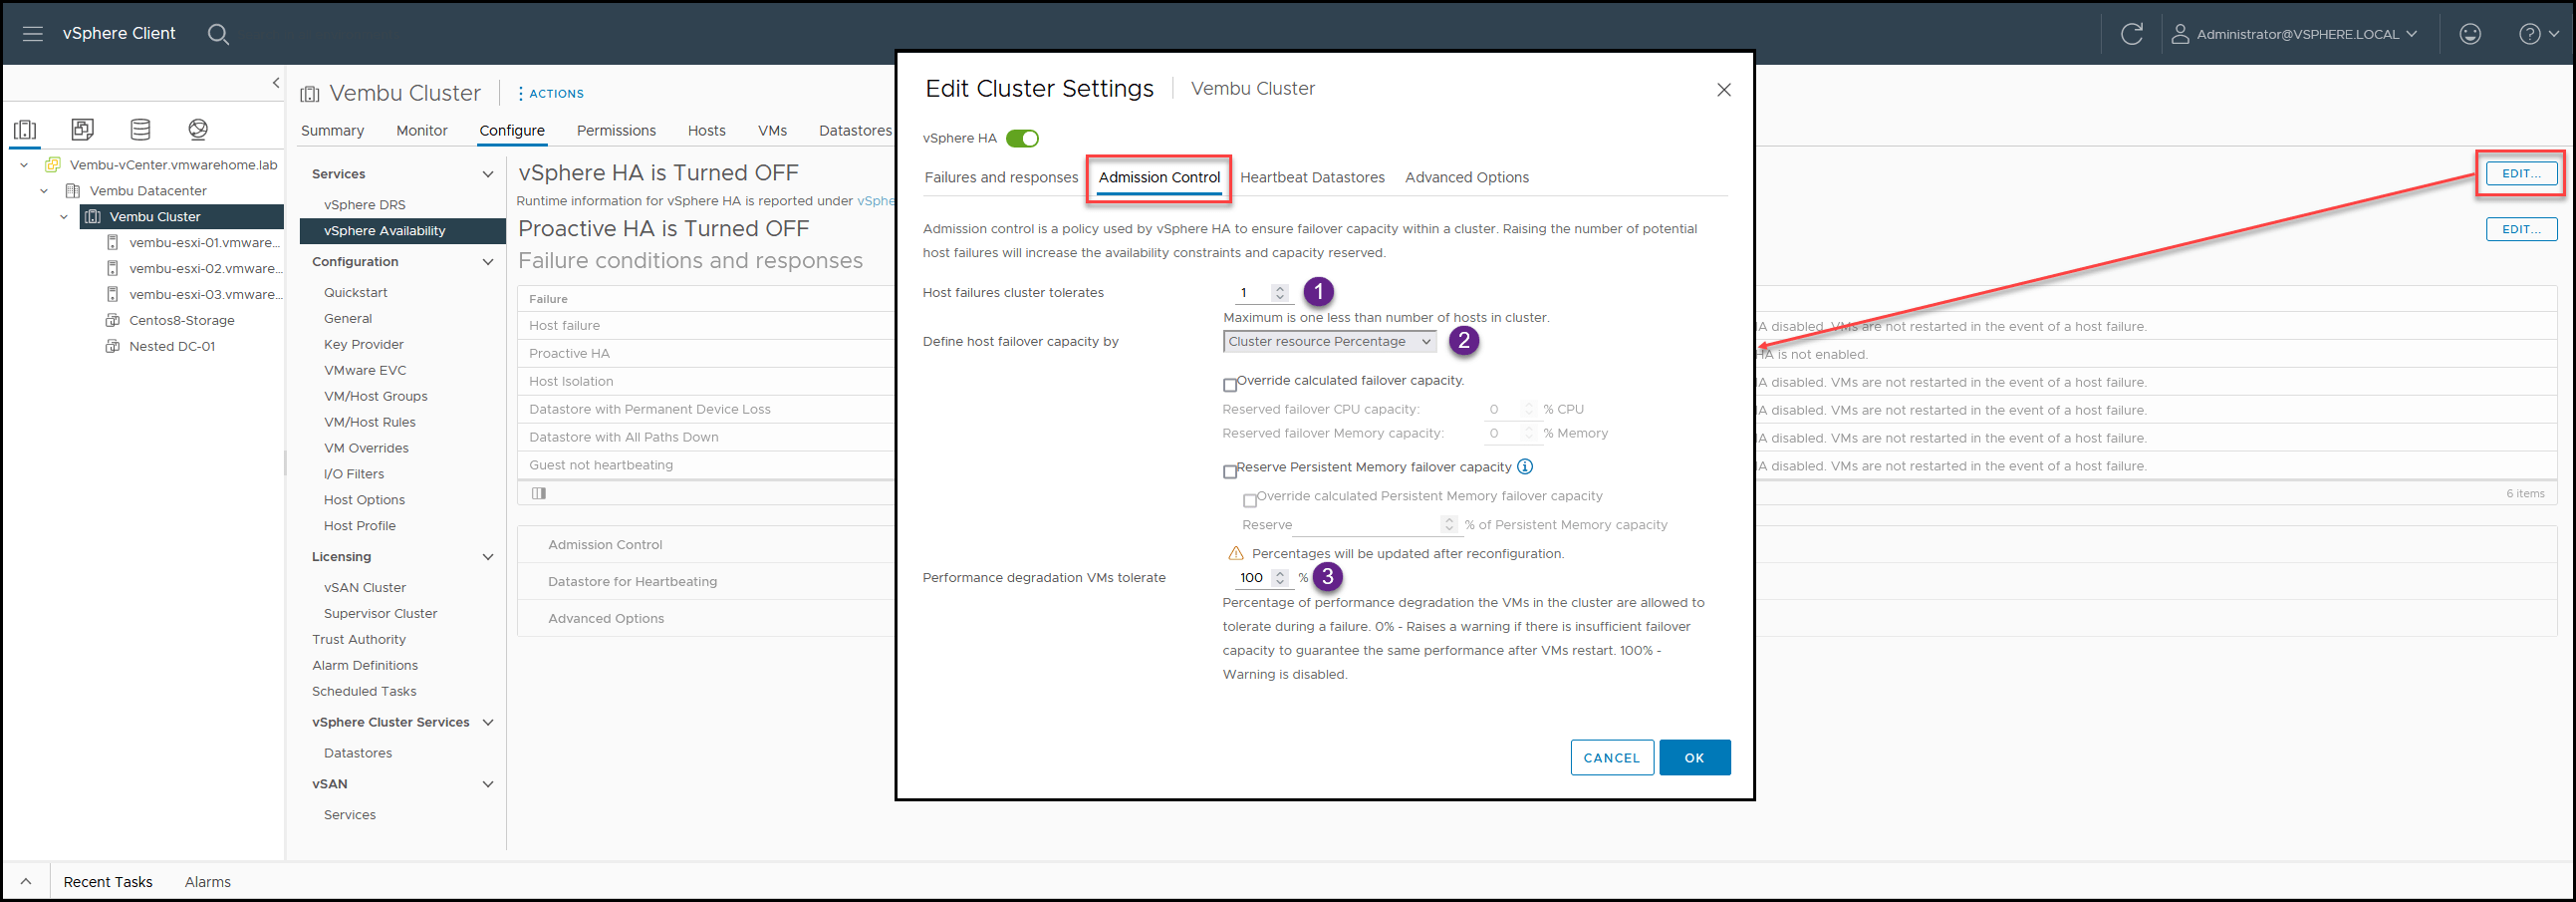Viewport: 2576px width, 902px height.
Task: Click OK to save cluster settings
Action: point(1694,758)
